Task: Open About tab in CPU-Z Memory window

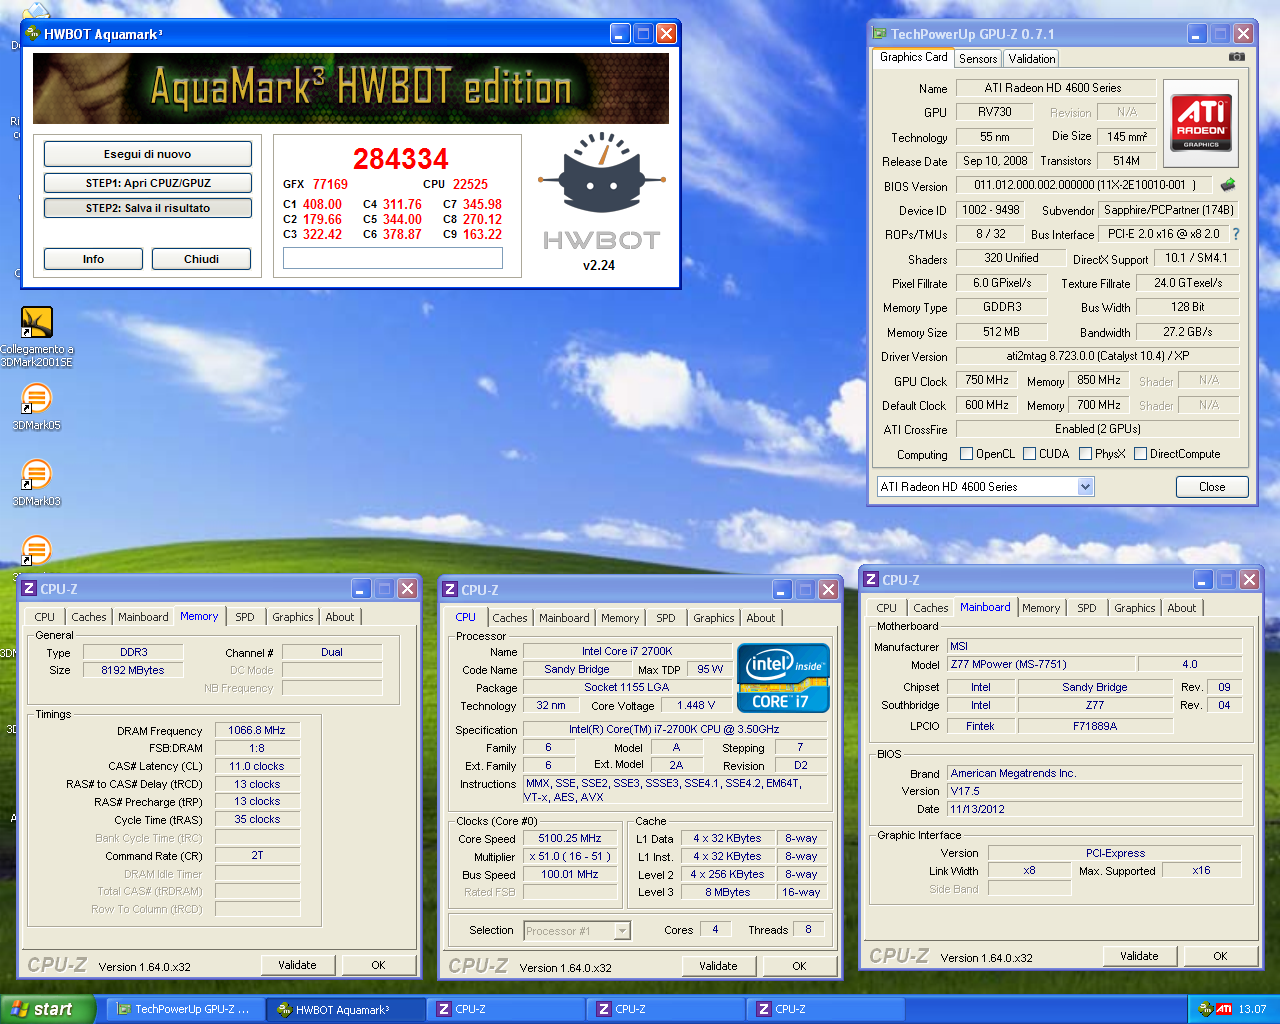Action: click(339, 617)
